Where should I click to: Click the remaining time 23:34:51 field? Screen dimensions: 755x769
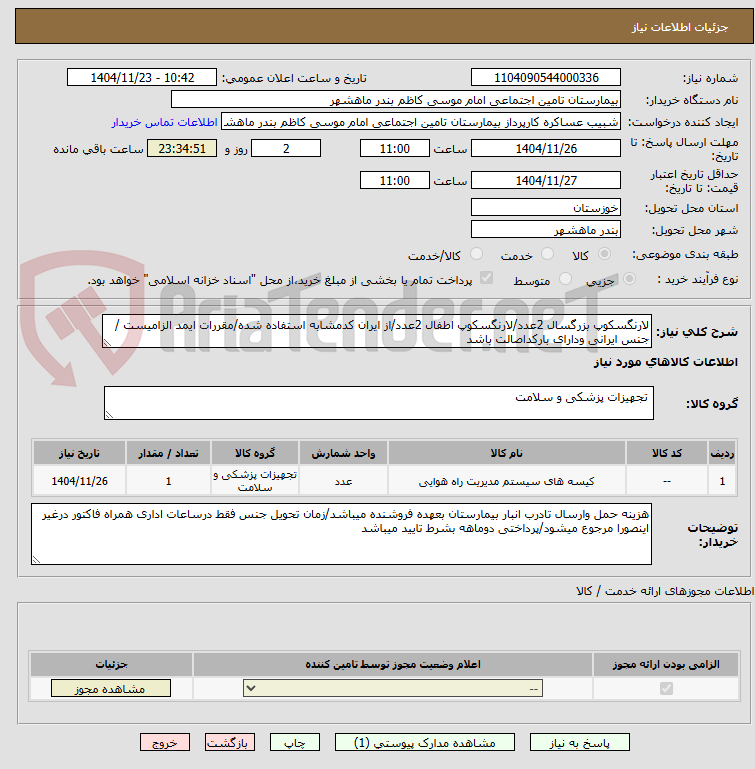pos(182,149)
